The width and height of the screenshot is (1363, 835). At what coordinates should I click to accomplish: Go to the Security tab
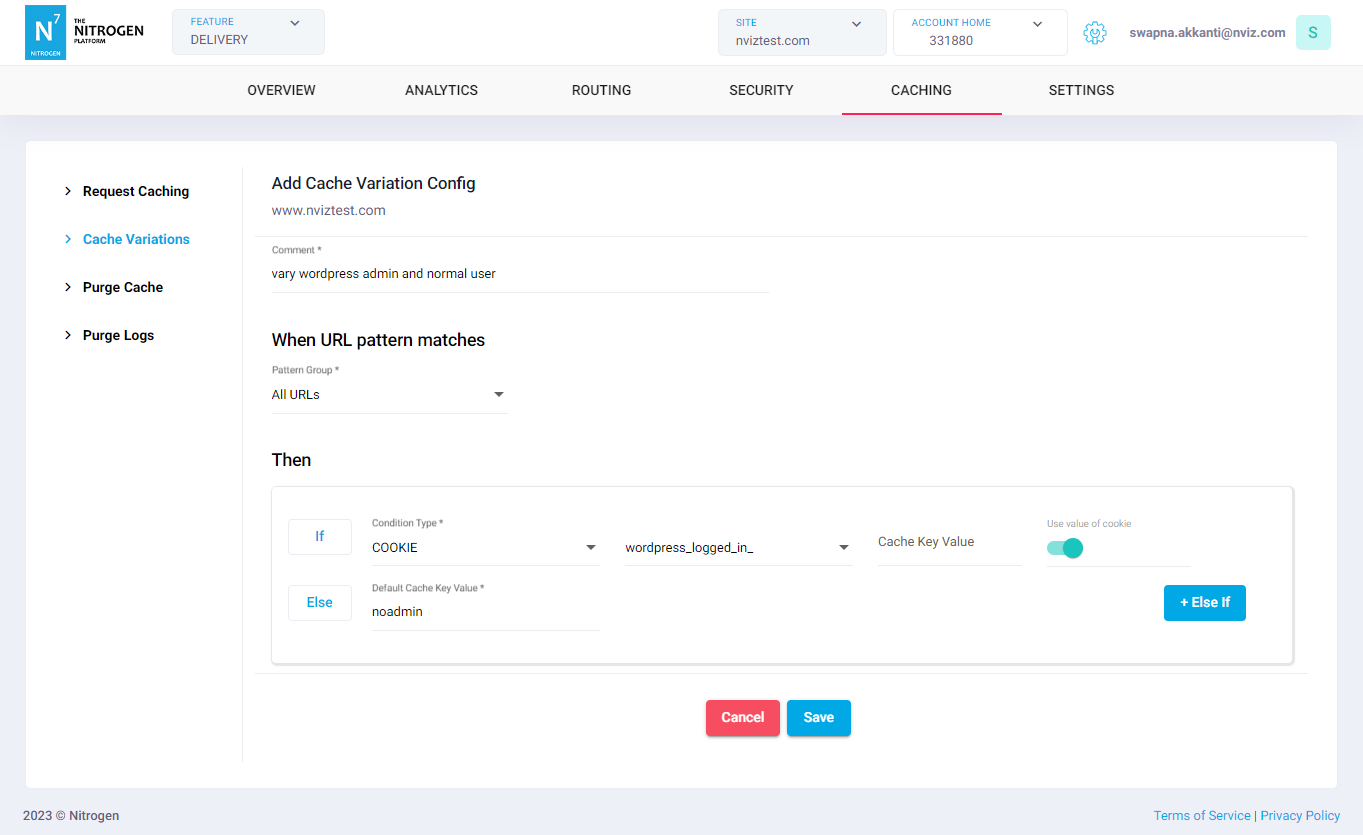click(761, 90)
